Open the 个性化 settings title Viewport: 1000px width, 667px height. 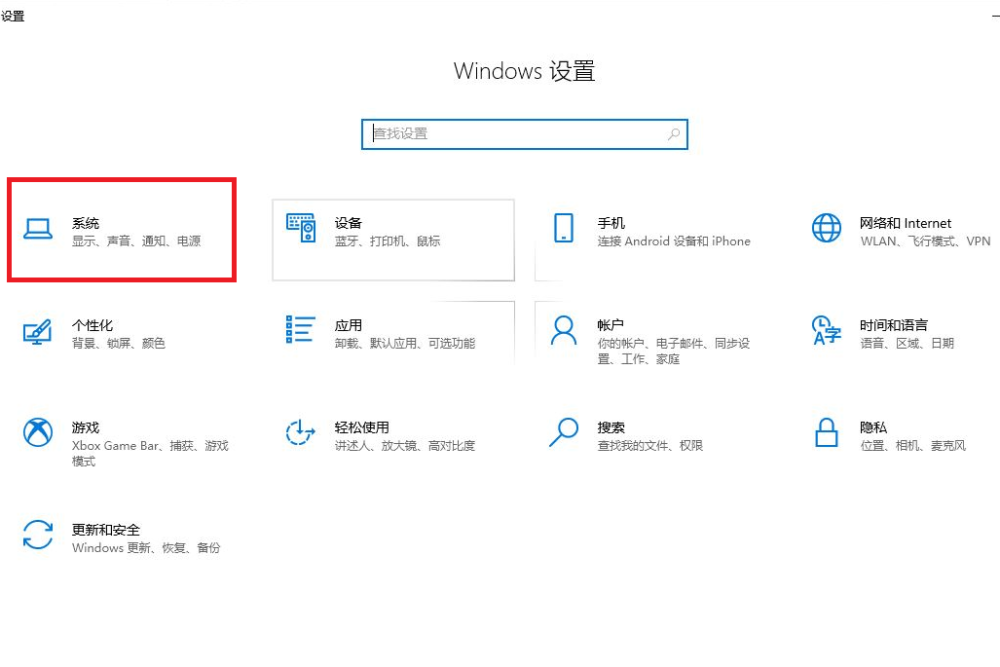92,325
